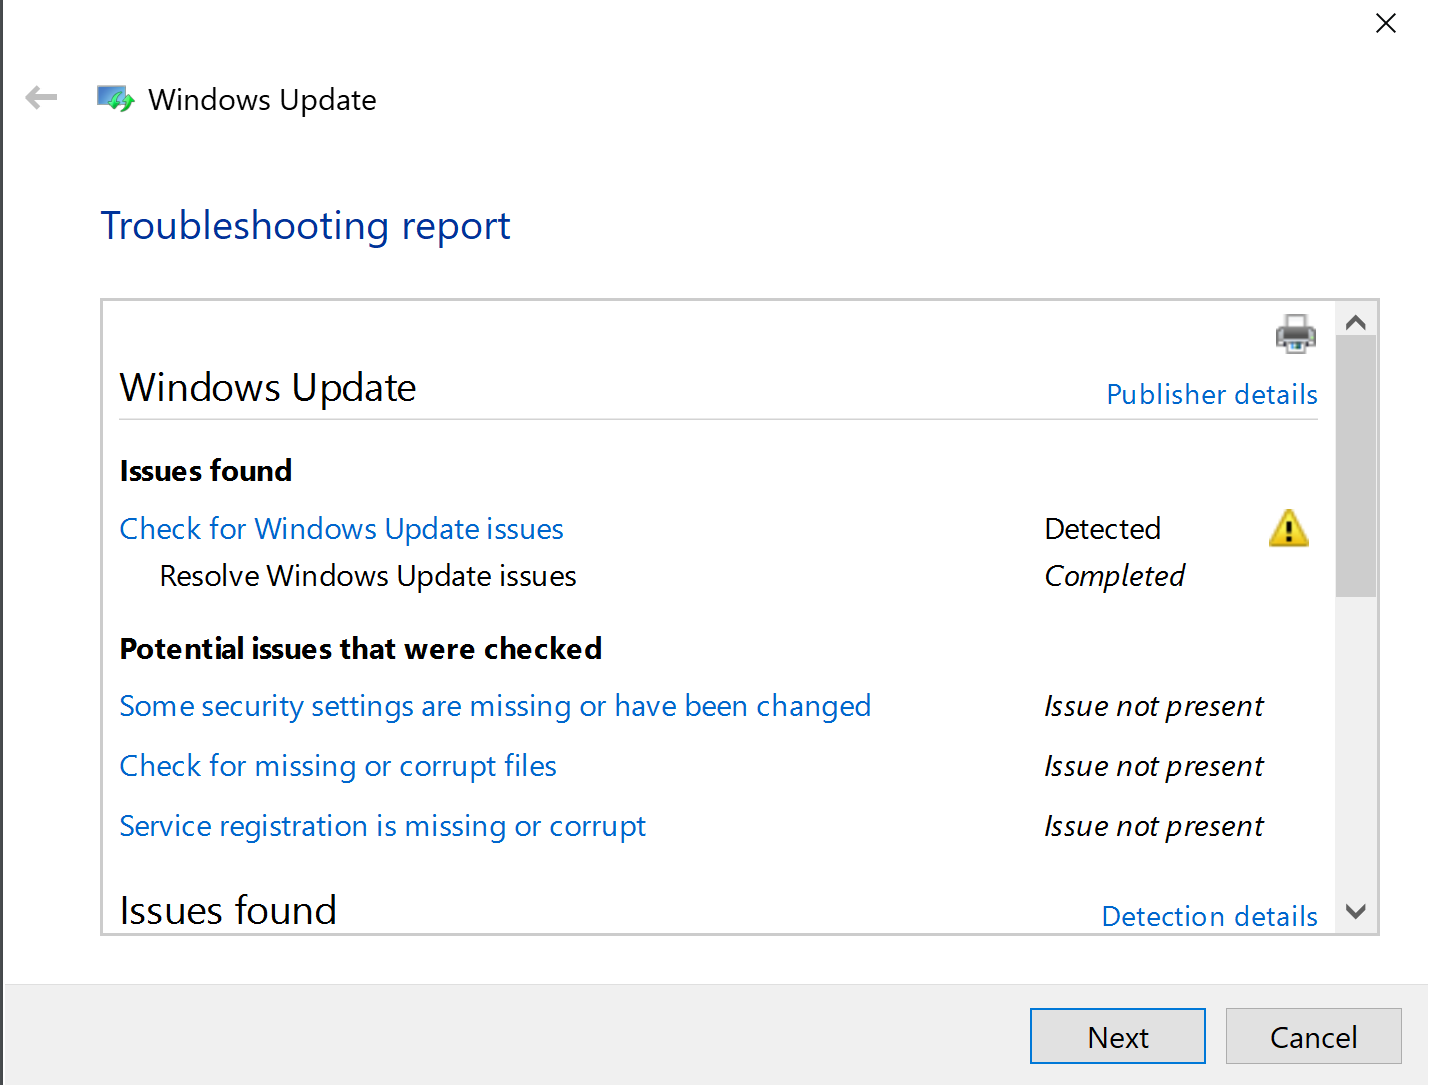Image resolution: width=1429 pixels, height=1085 pixels.
Task: Close the troubleshooter window
Action: 1385,23
